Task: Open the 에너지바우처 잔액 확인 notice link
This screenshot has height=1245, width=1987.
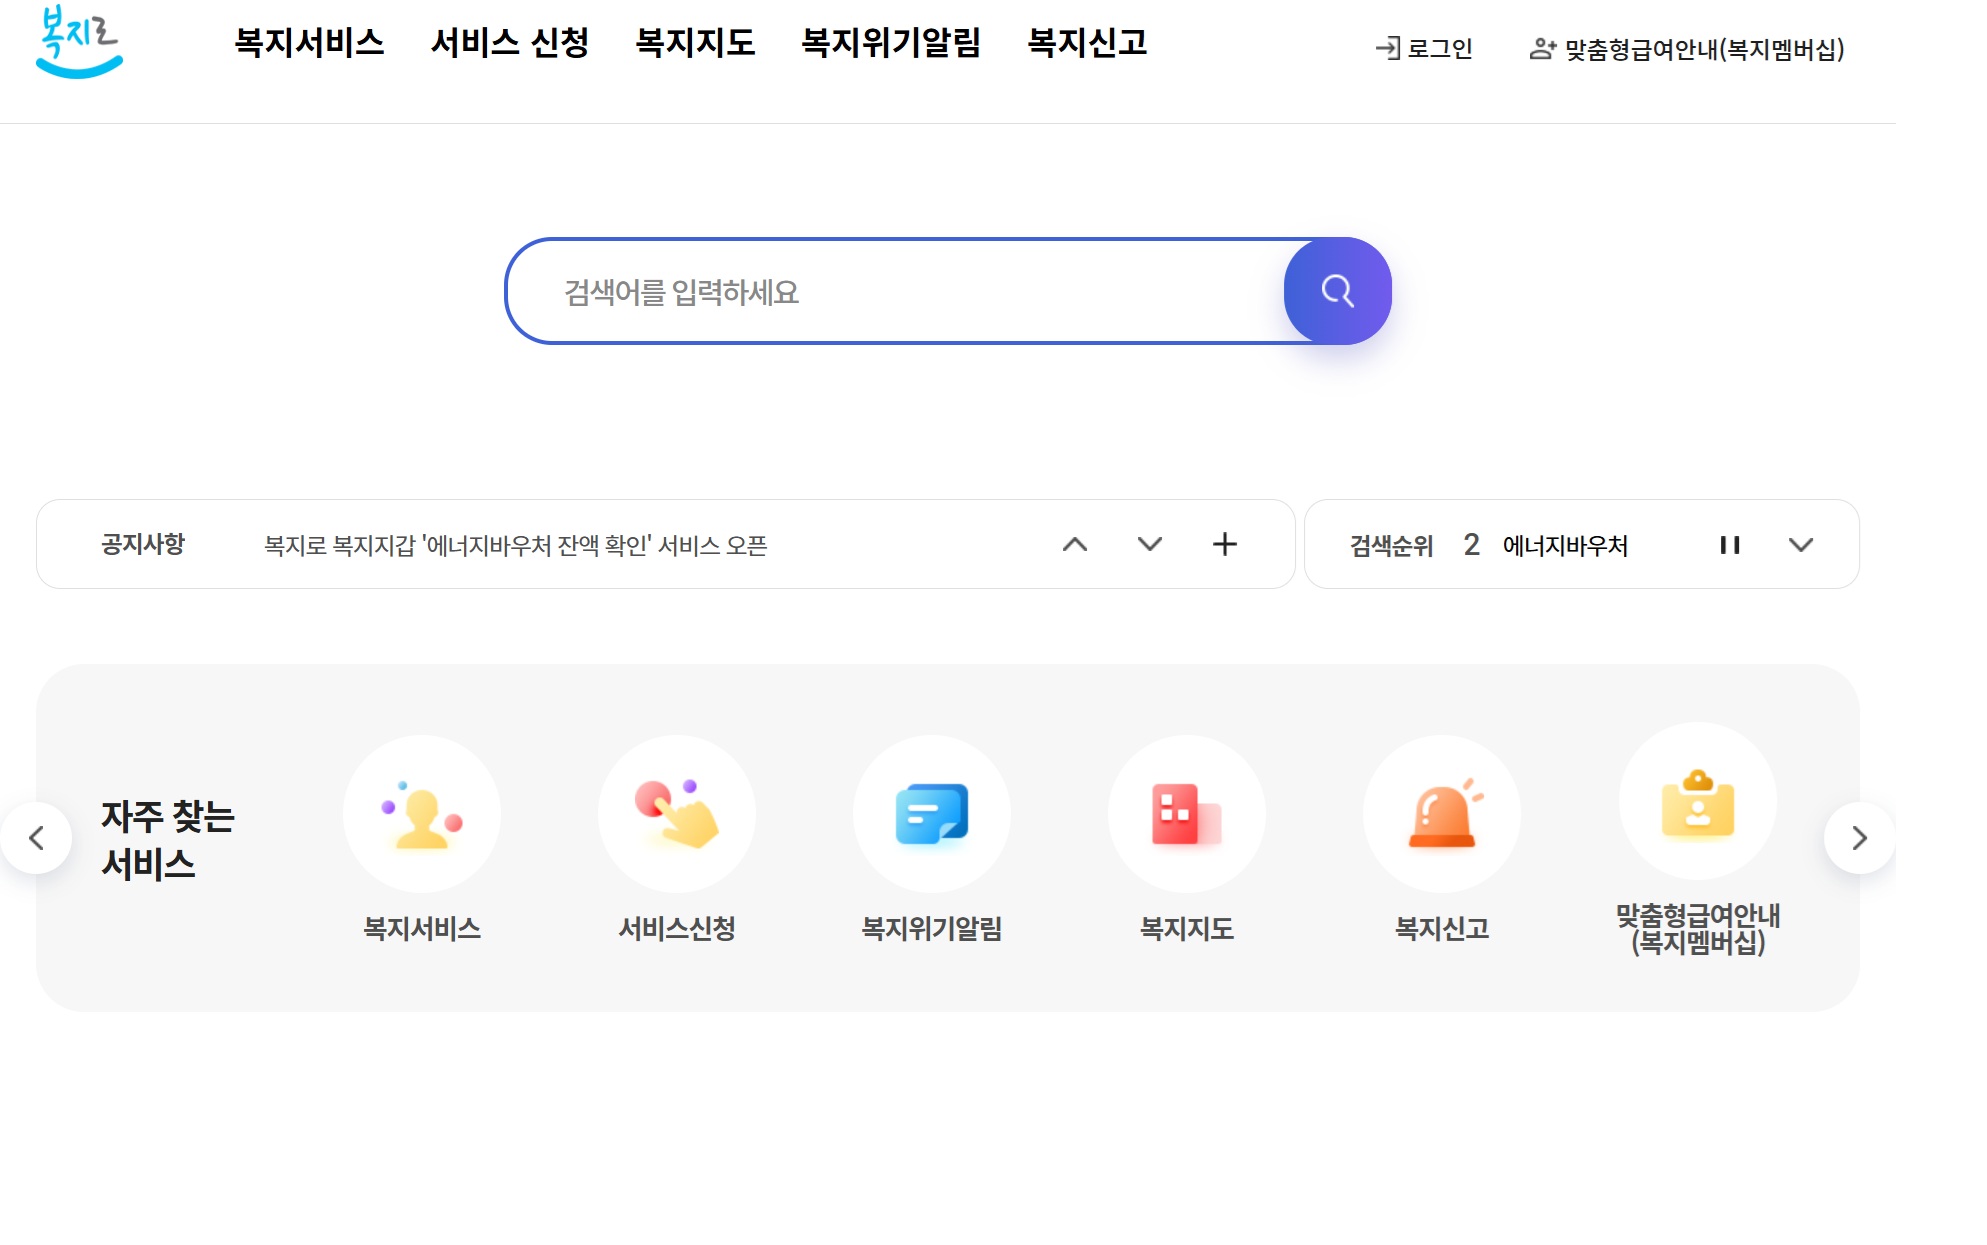Action: tap(515, 545)
